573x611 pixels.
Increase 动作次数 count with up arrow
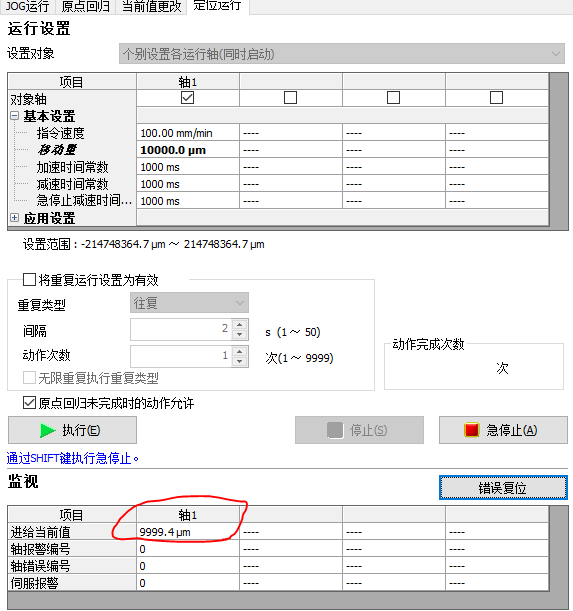(240, 351)
